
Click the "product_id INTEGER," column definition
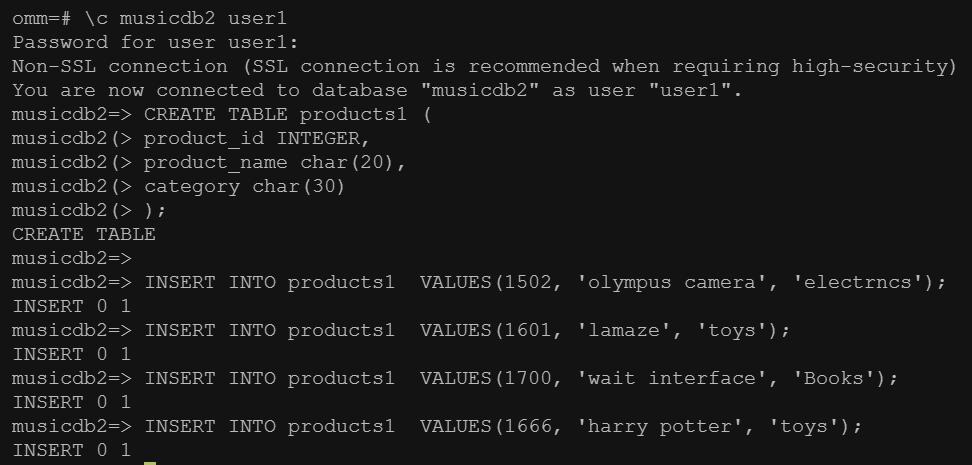click(x=257, y=138)
